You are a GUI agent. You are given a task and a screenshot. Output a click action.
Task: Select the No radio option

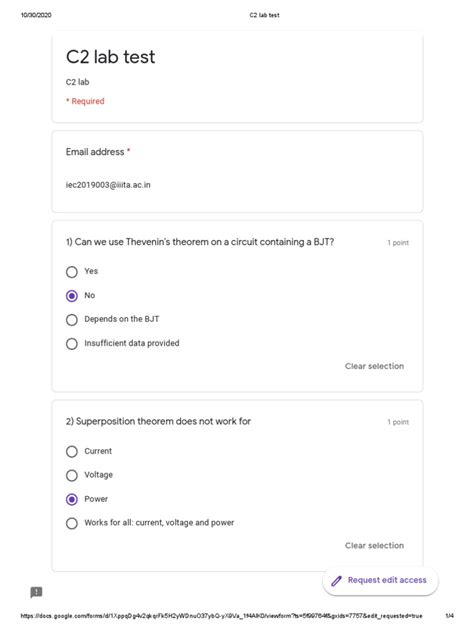pos(72,296)
